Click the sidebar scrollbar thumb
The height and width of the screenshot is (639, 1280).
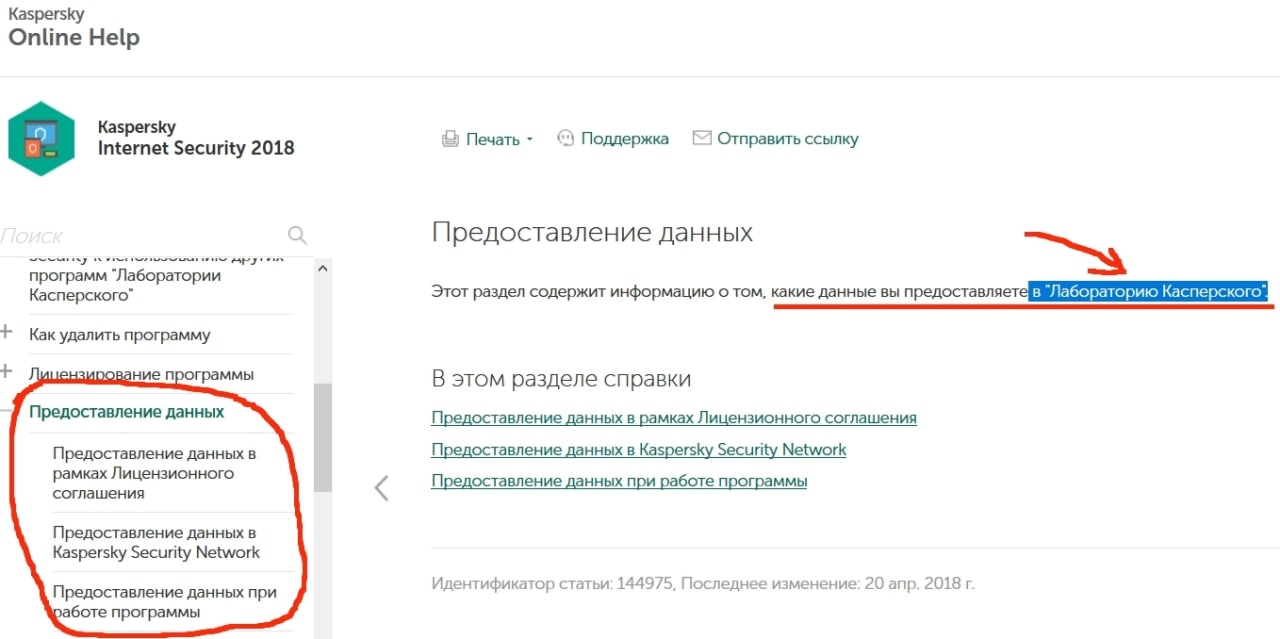(x=322, y=437)
